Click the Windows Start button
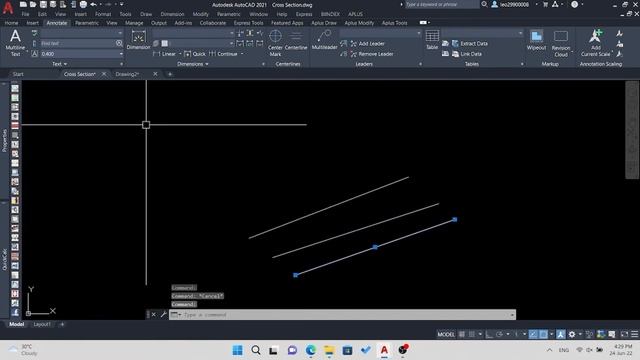The width and height of the screenshot is (640, 360). [x=237, y=350]
